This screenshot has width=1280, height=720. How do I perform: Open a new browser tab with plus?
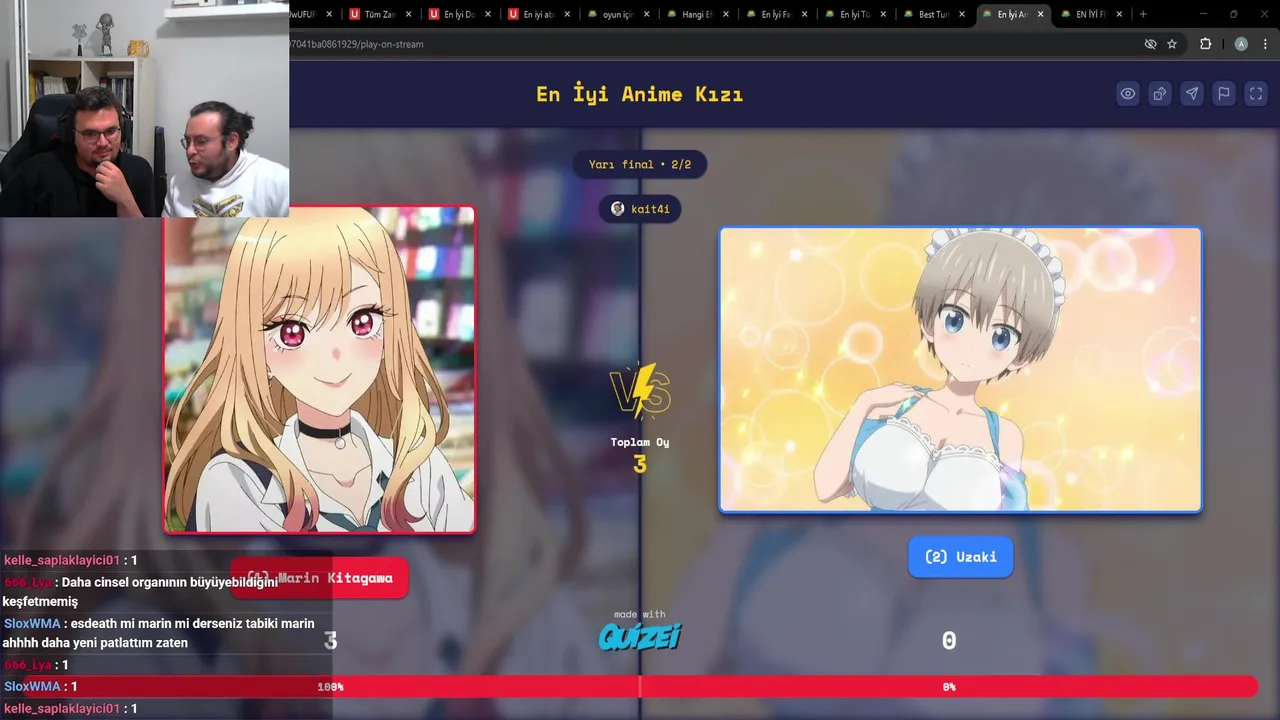[1143, 14]
